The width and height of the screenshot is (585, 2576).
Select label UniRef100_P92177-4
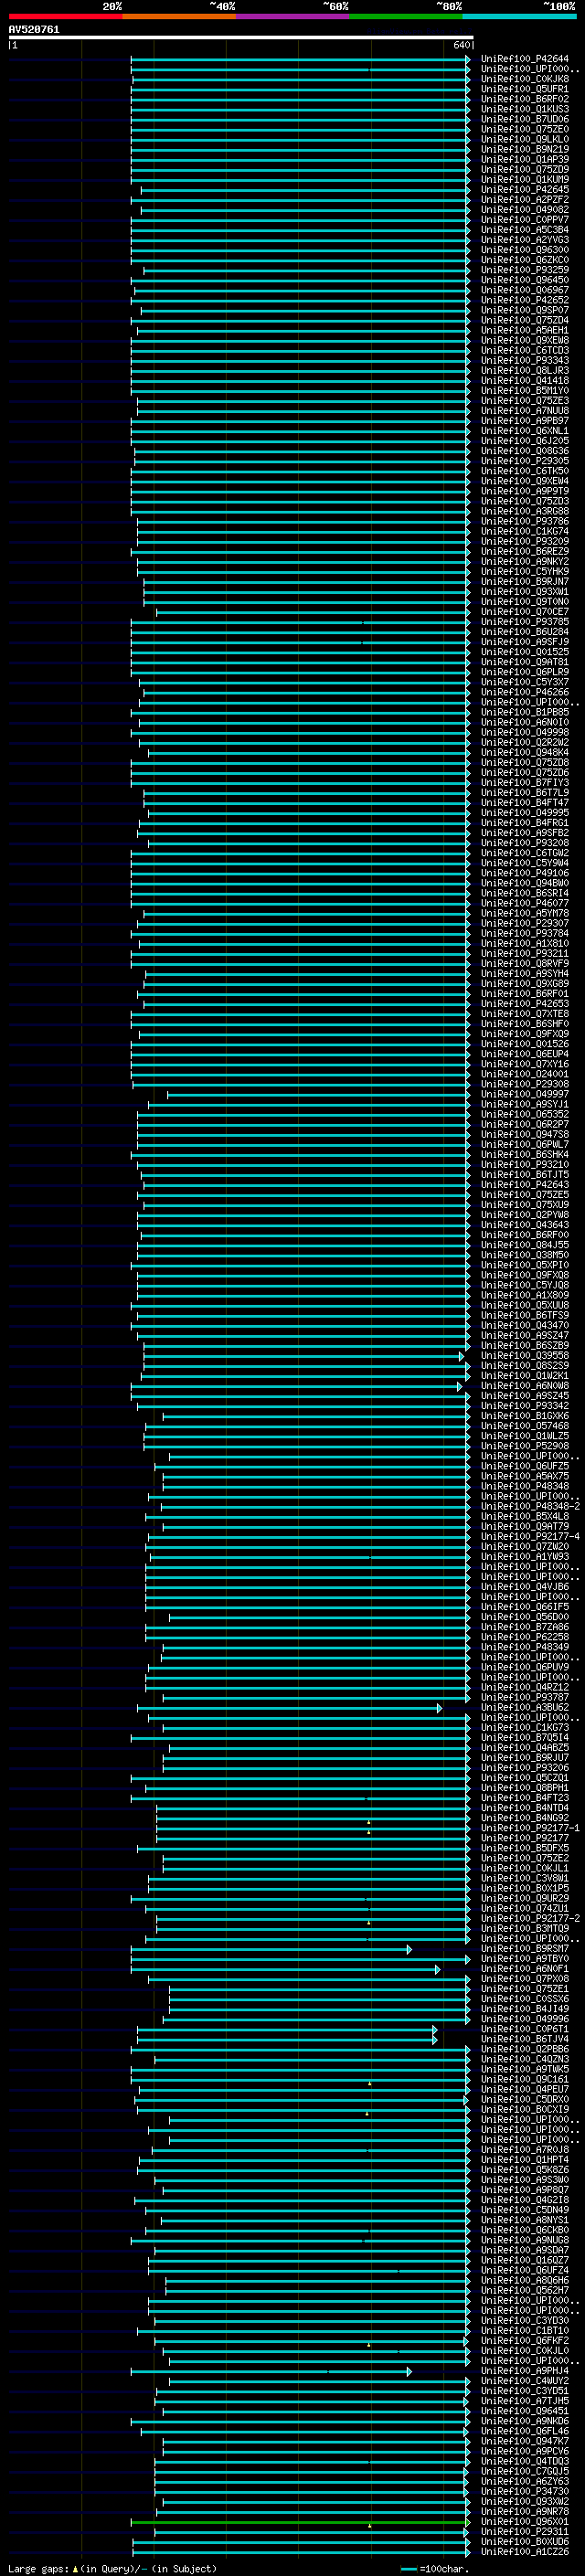tap(530, 1536)
